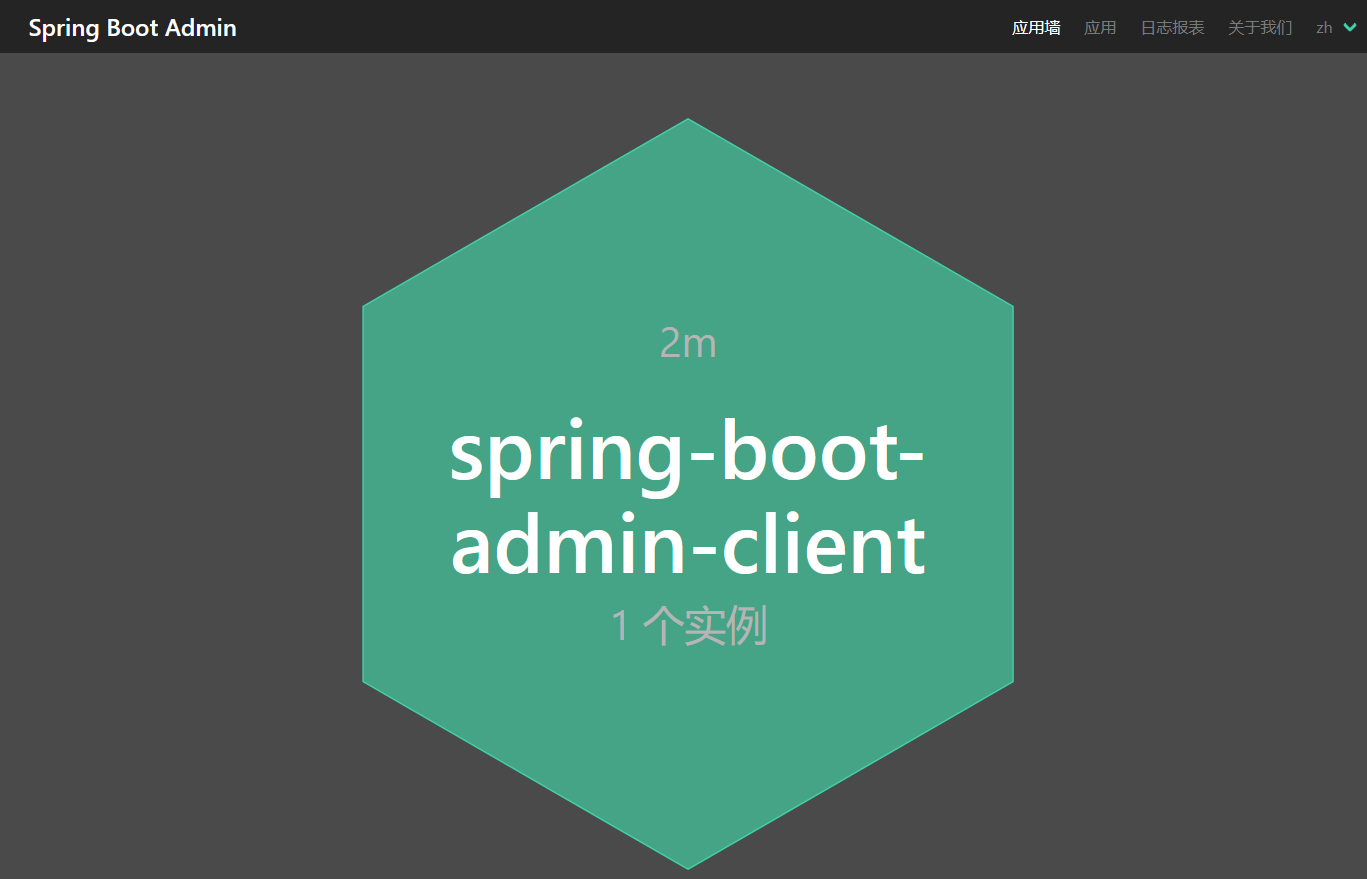Click the green chevron next to zh
Image resolution: width=1367 pixels, height=879 pixels.
click(1350, 28)
